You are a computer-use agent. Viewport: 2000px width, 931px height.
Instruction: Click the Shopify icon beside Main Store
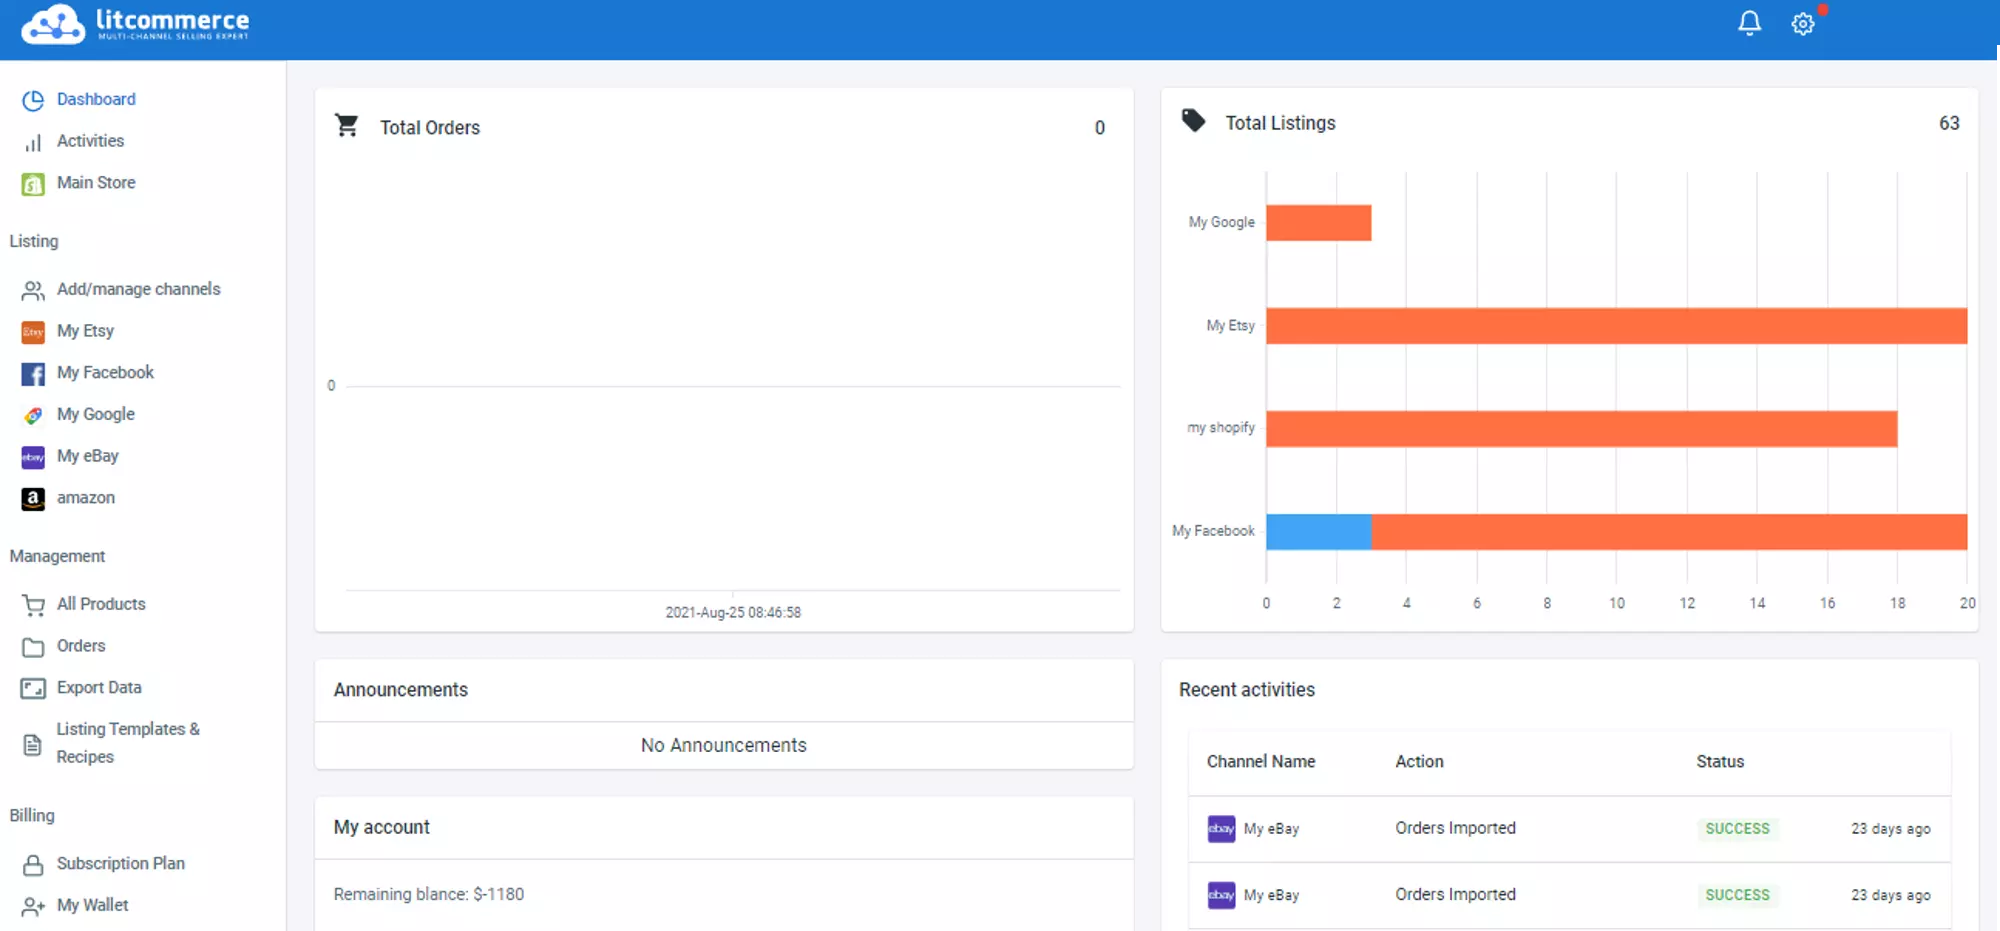(32, 183)
